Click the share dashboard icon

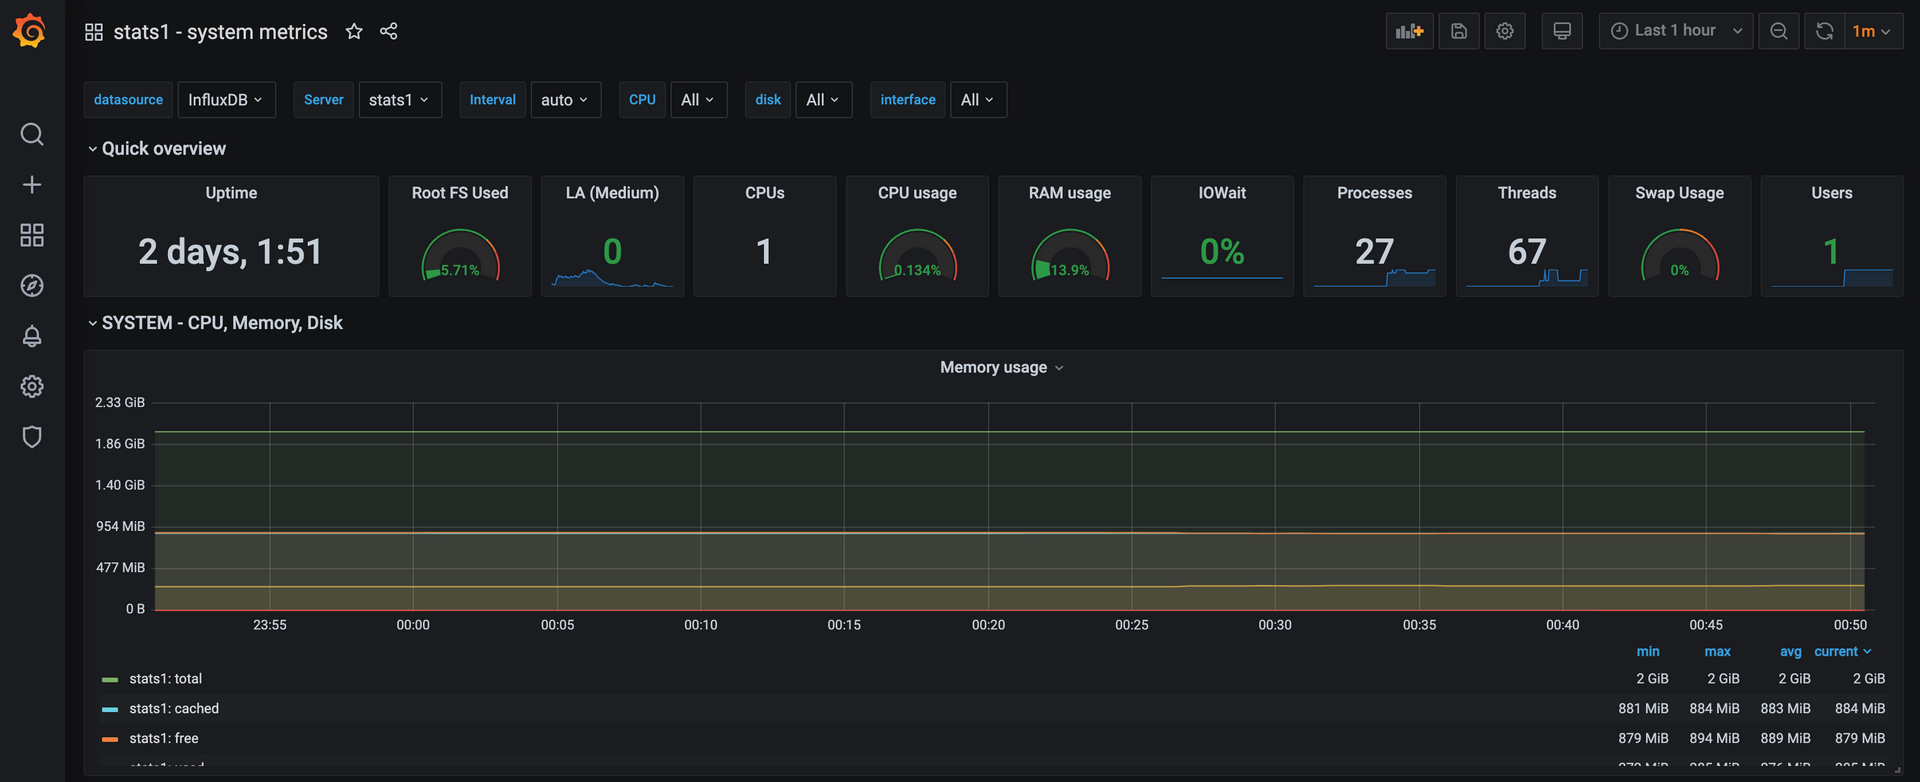coord(389,32)
